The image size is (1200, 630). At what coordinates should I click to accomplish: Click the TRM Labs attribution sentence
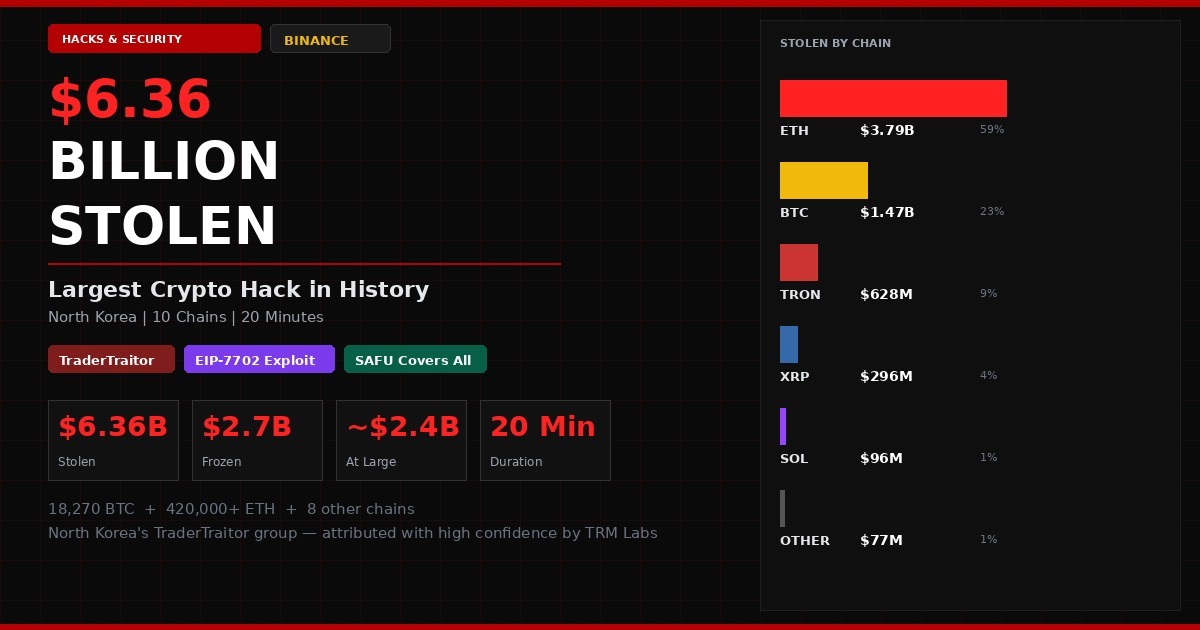353,533
